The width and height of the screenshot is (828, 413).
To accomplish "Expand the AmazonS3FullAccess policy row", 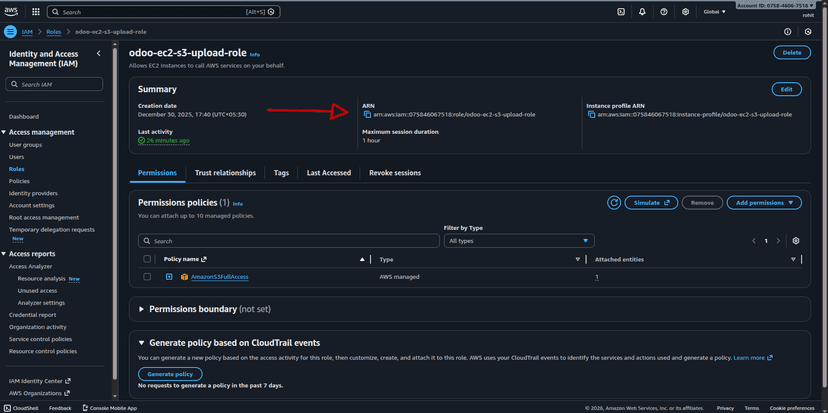I will (169, 277).
